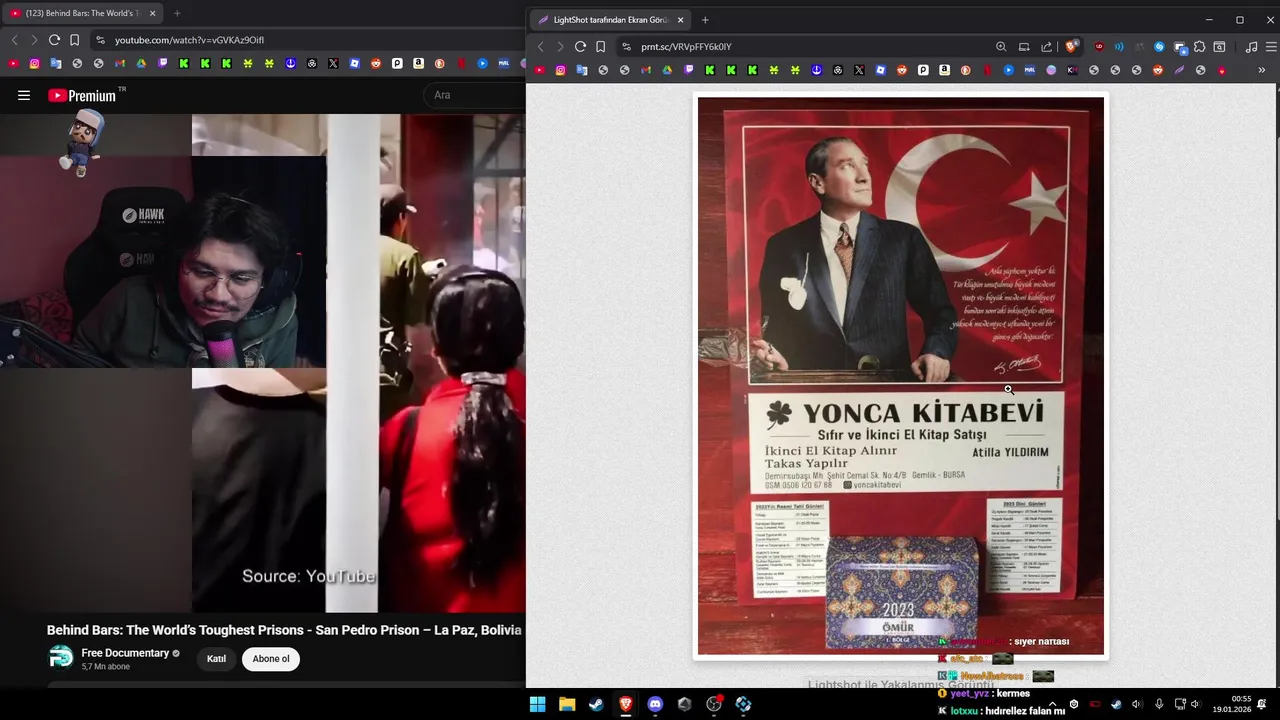Bookmark the prnt.sc page
The width and height of the screenshot is (1280, 720).
(x=600, y=46)
